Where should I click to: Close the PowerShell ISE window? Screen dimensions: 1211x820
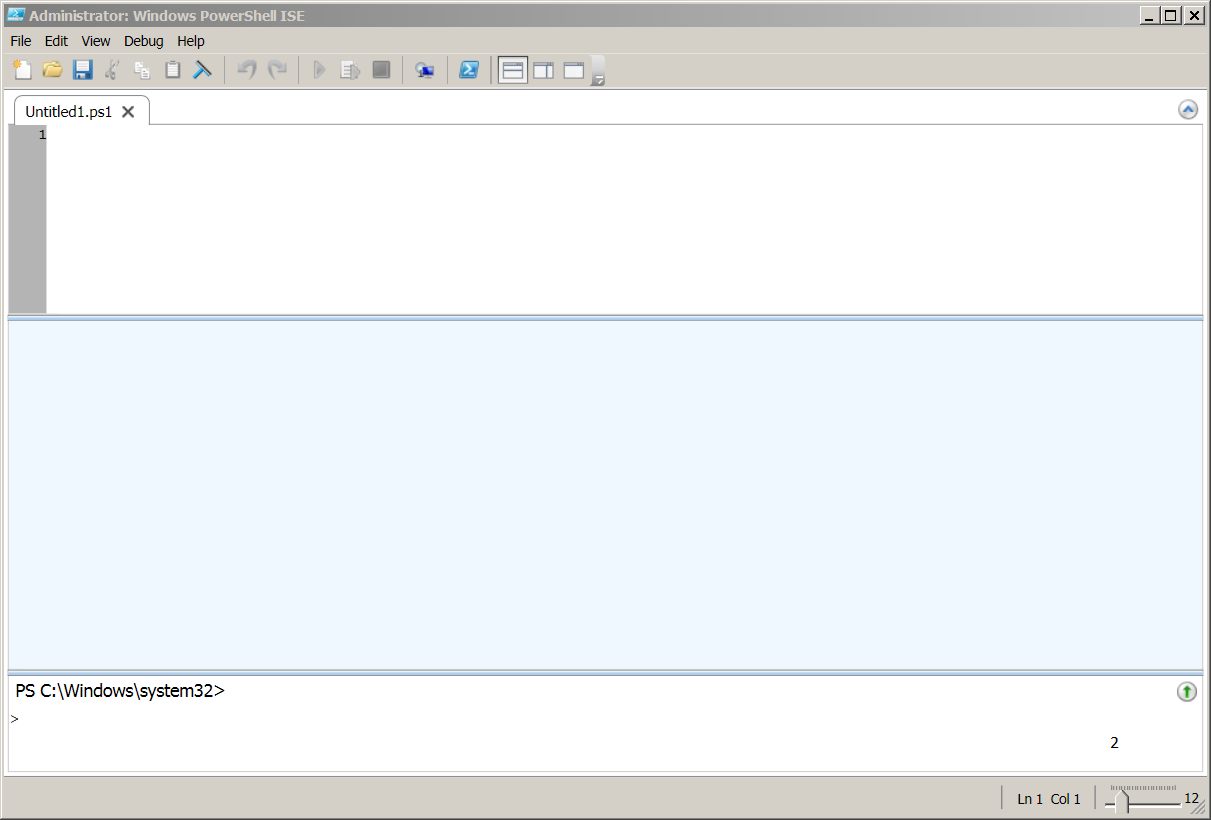1194,15
